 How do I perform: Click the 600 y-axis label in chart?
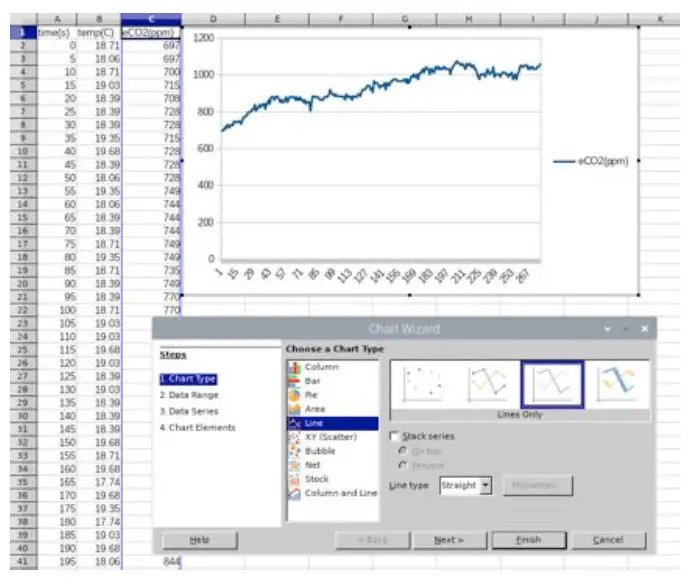pyautogui.click(x=206, y=148)
